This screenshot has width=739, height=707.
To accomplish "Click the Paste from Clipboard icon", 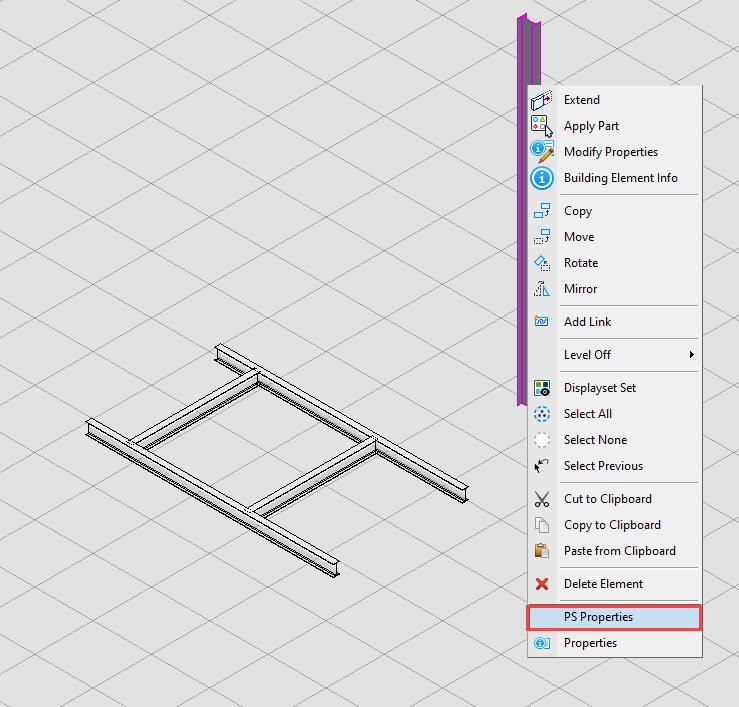I will pos(542,551).
